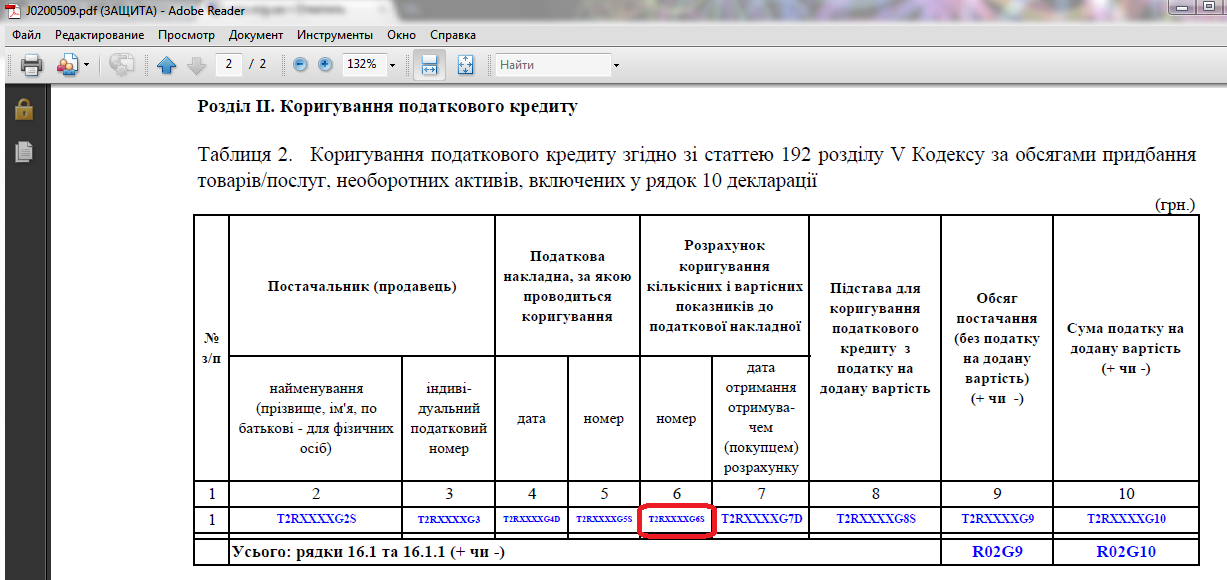This screenshot has width=1227, height=580.
Task: Expand the collaborate button dropdown arrow
Action: click(x=86, y=65)
